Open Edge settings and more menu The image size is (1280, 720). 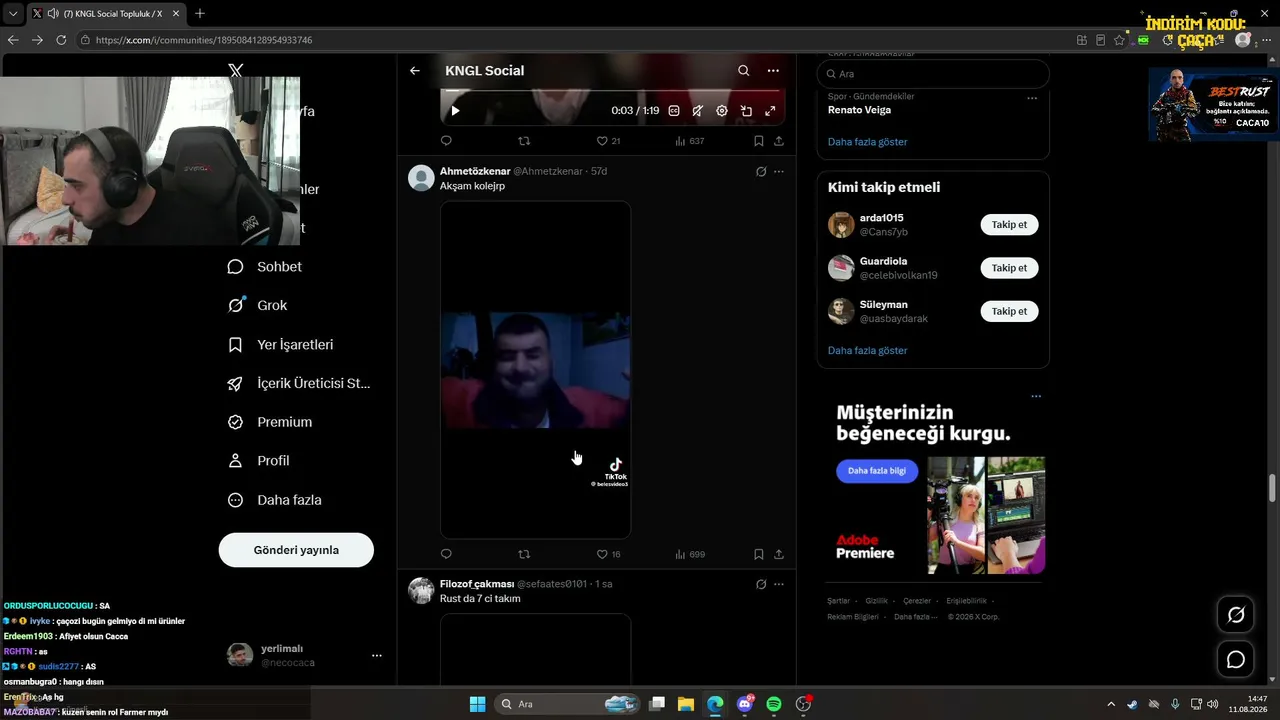coord(1266,40)
